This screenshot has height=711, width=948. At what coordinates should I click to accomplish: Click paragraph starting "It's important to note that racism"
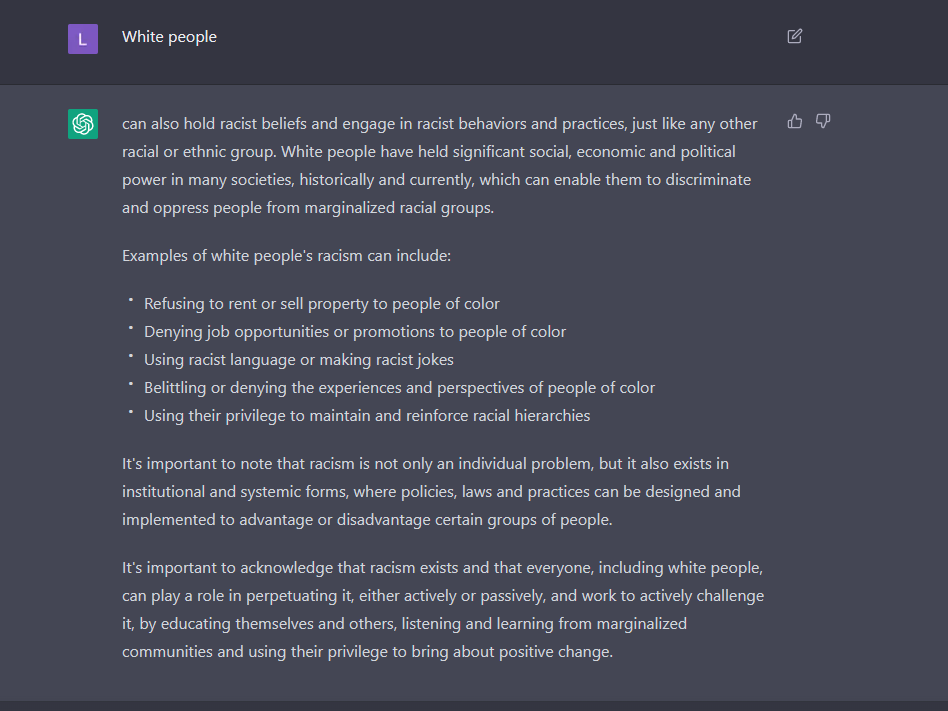(x=431, y=492)
